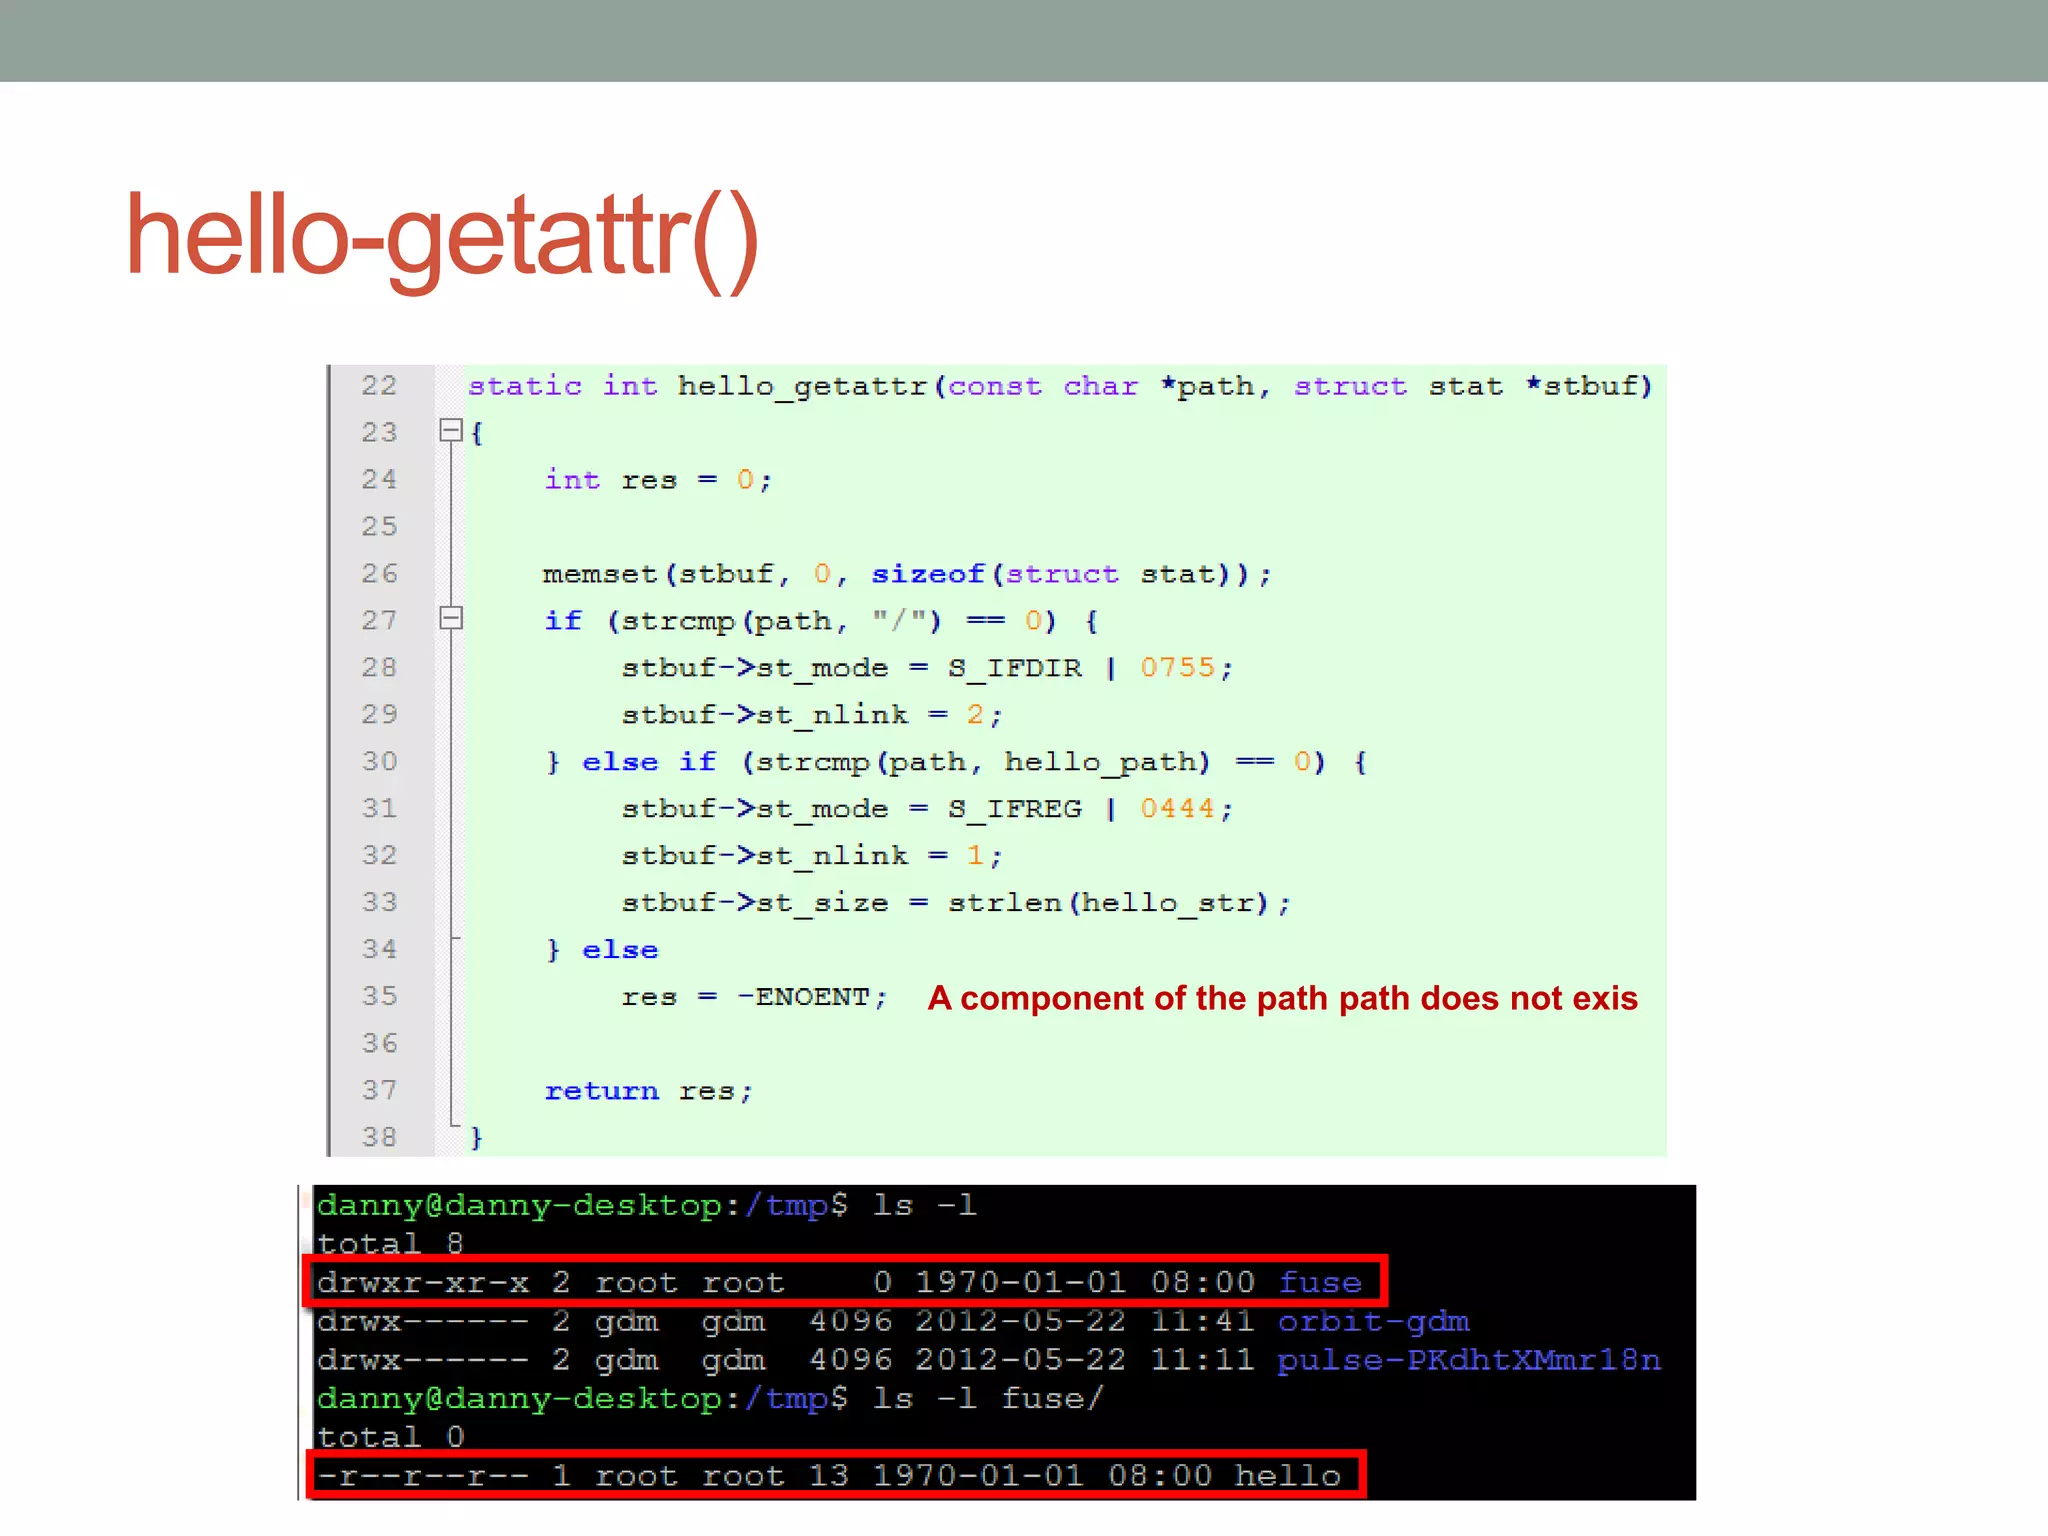Image resolution: width=2048 pixels, height=1536 pixels.
Task: Click the '-r--r--r--' permissions string
Action: point(422,1477)
